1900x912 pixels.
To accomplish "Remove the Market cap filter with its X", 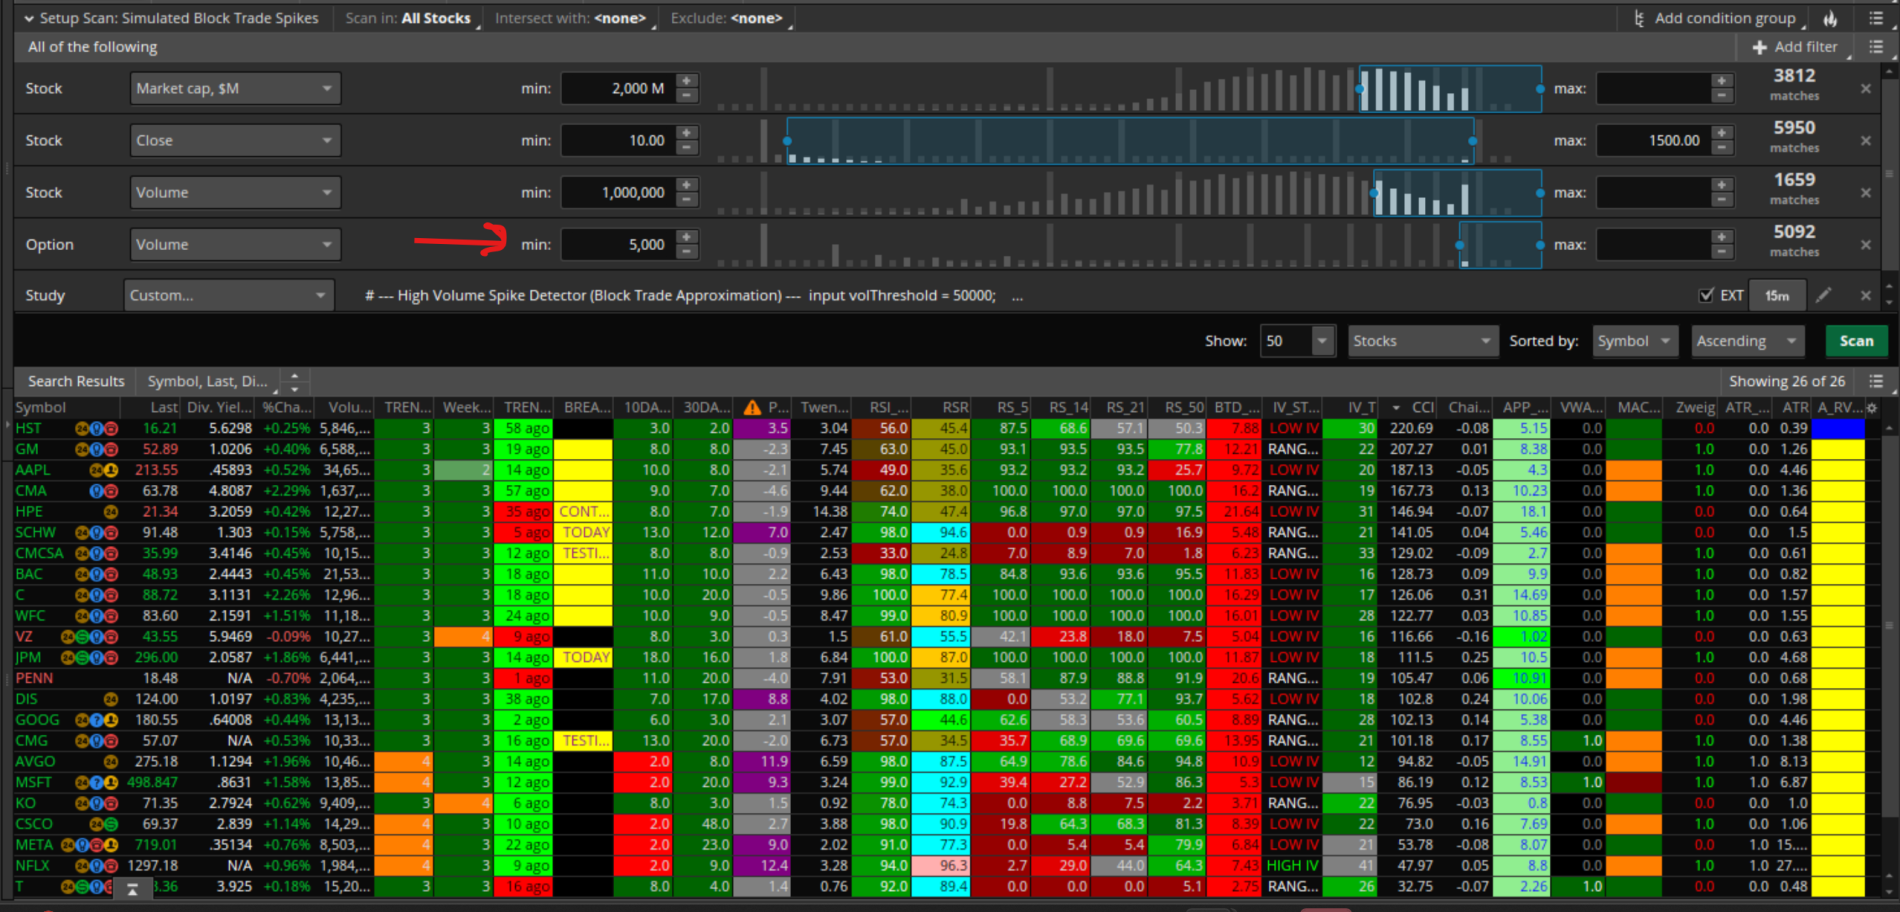I will click(x=1866, y=89).
